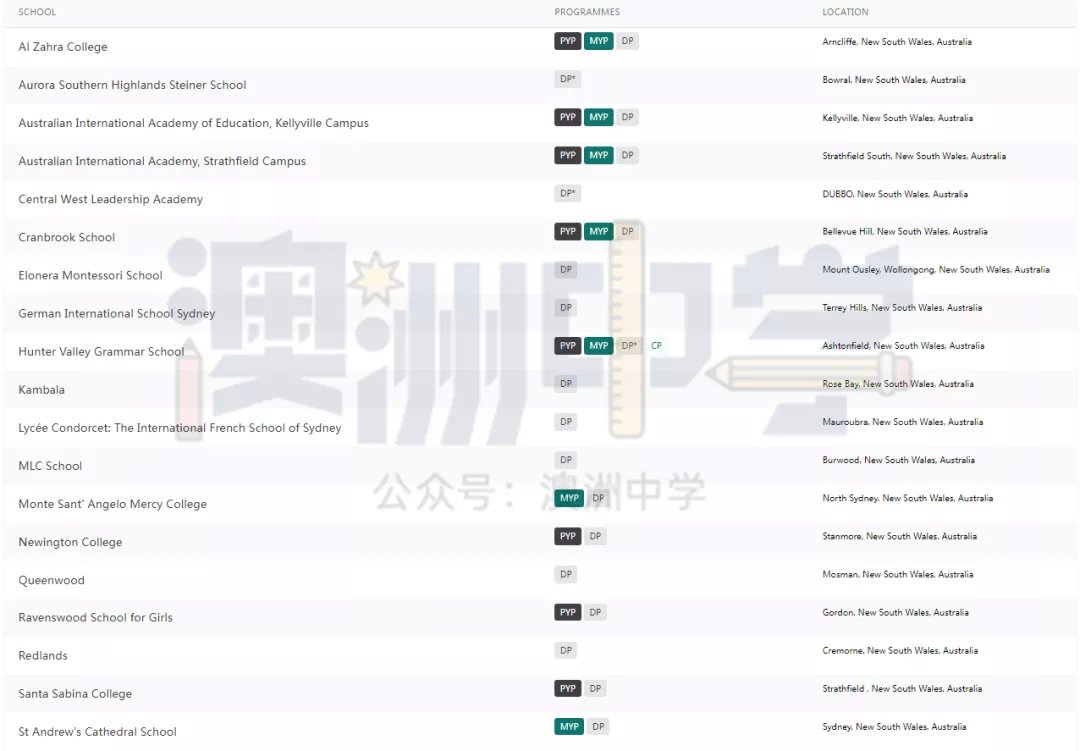Click PYP badge for Hunter Valley Grammar

(568, 346)
